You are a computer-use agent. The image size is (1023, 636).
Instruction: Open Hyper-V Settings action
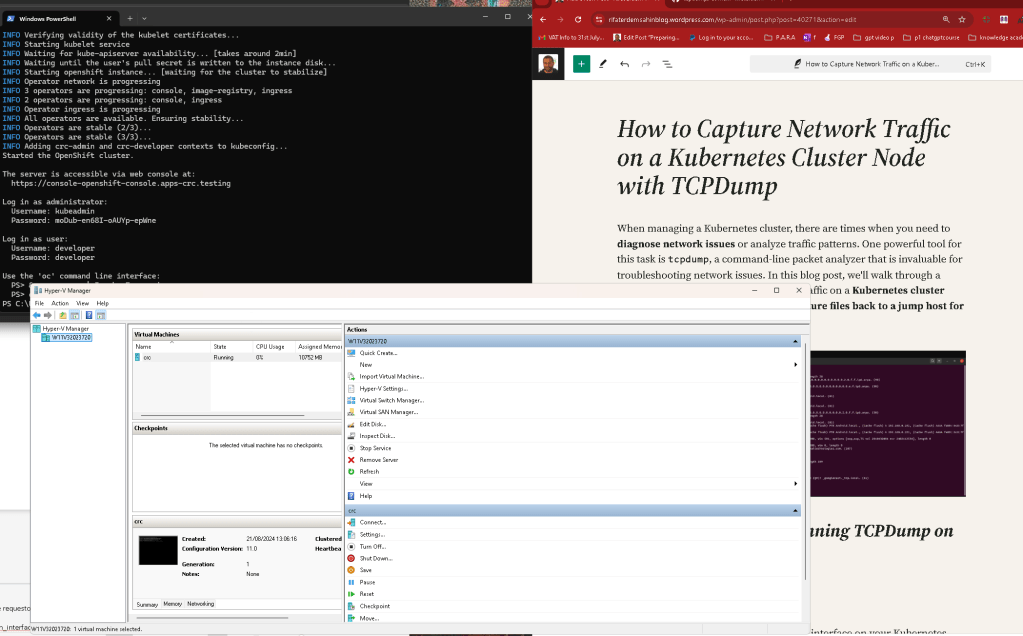384,389
